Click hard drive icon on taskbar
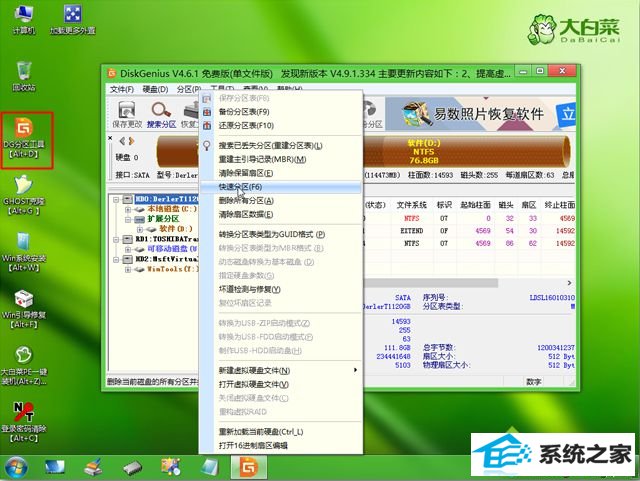Screen dimensions: 640x481 [133, 469]
